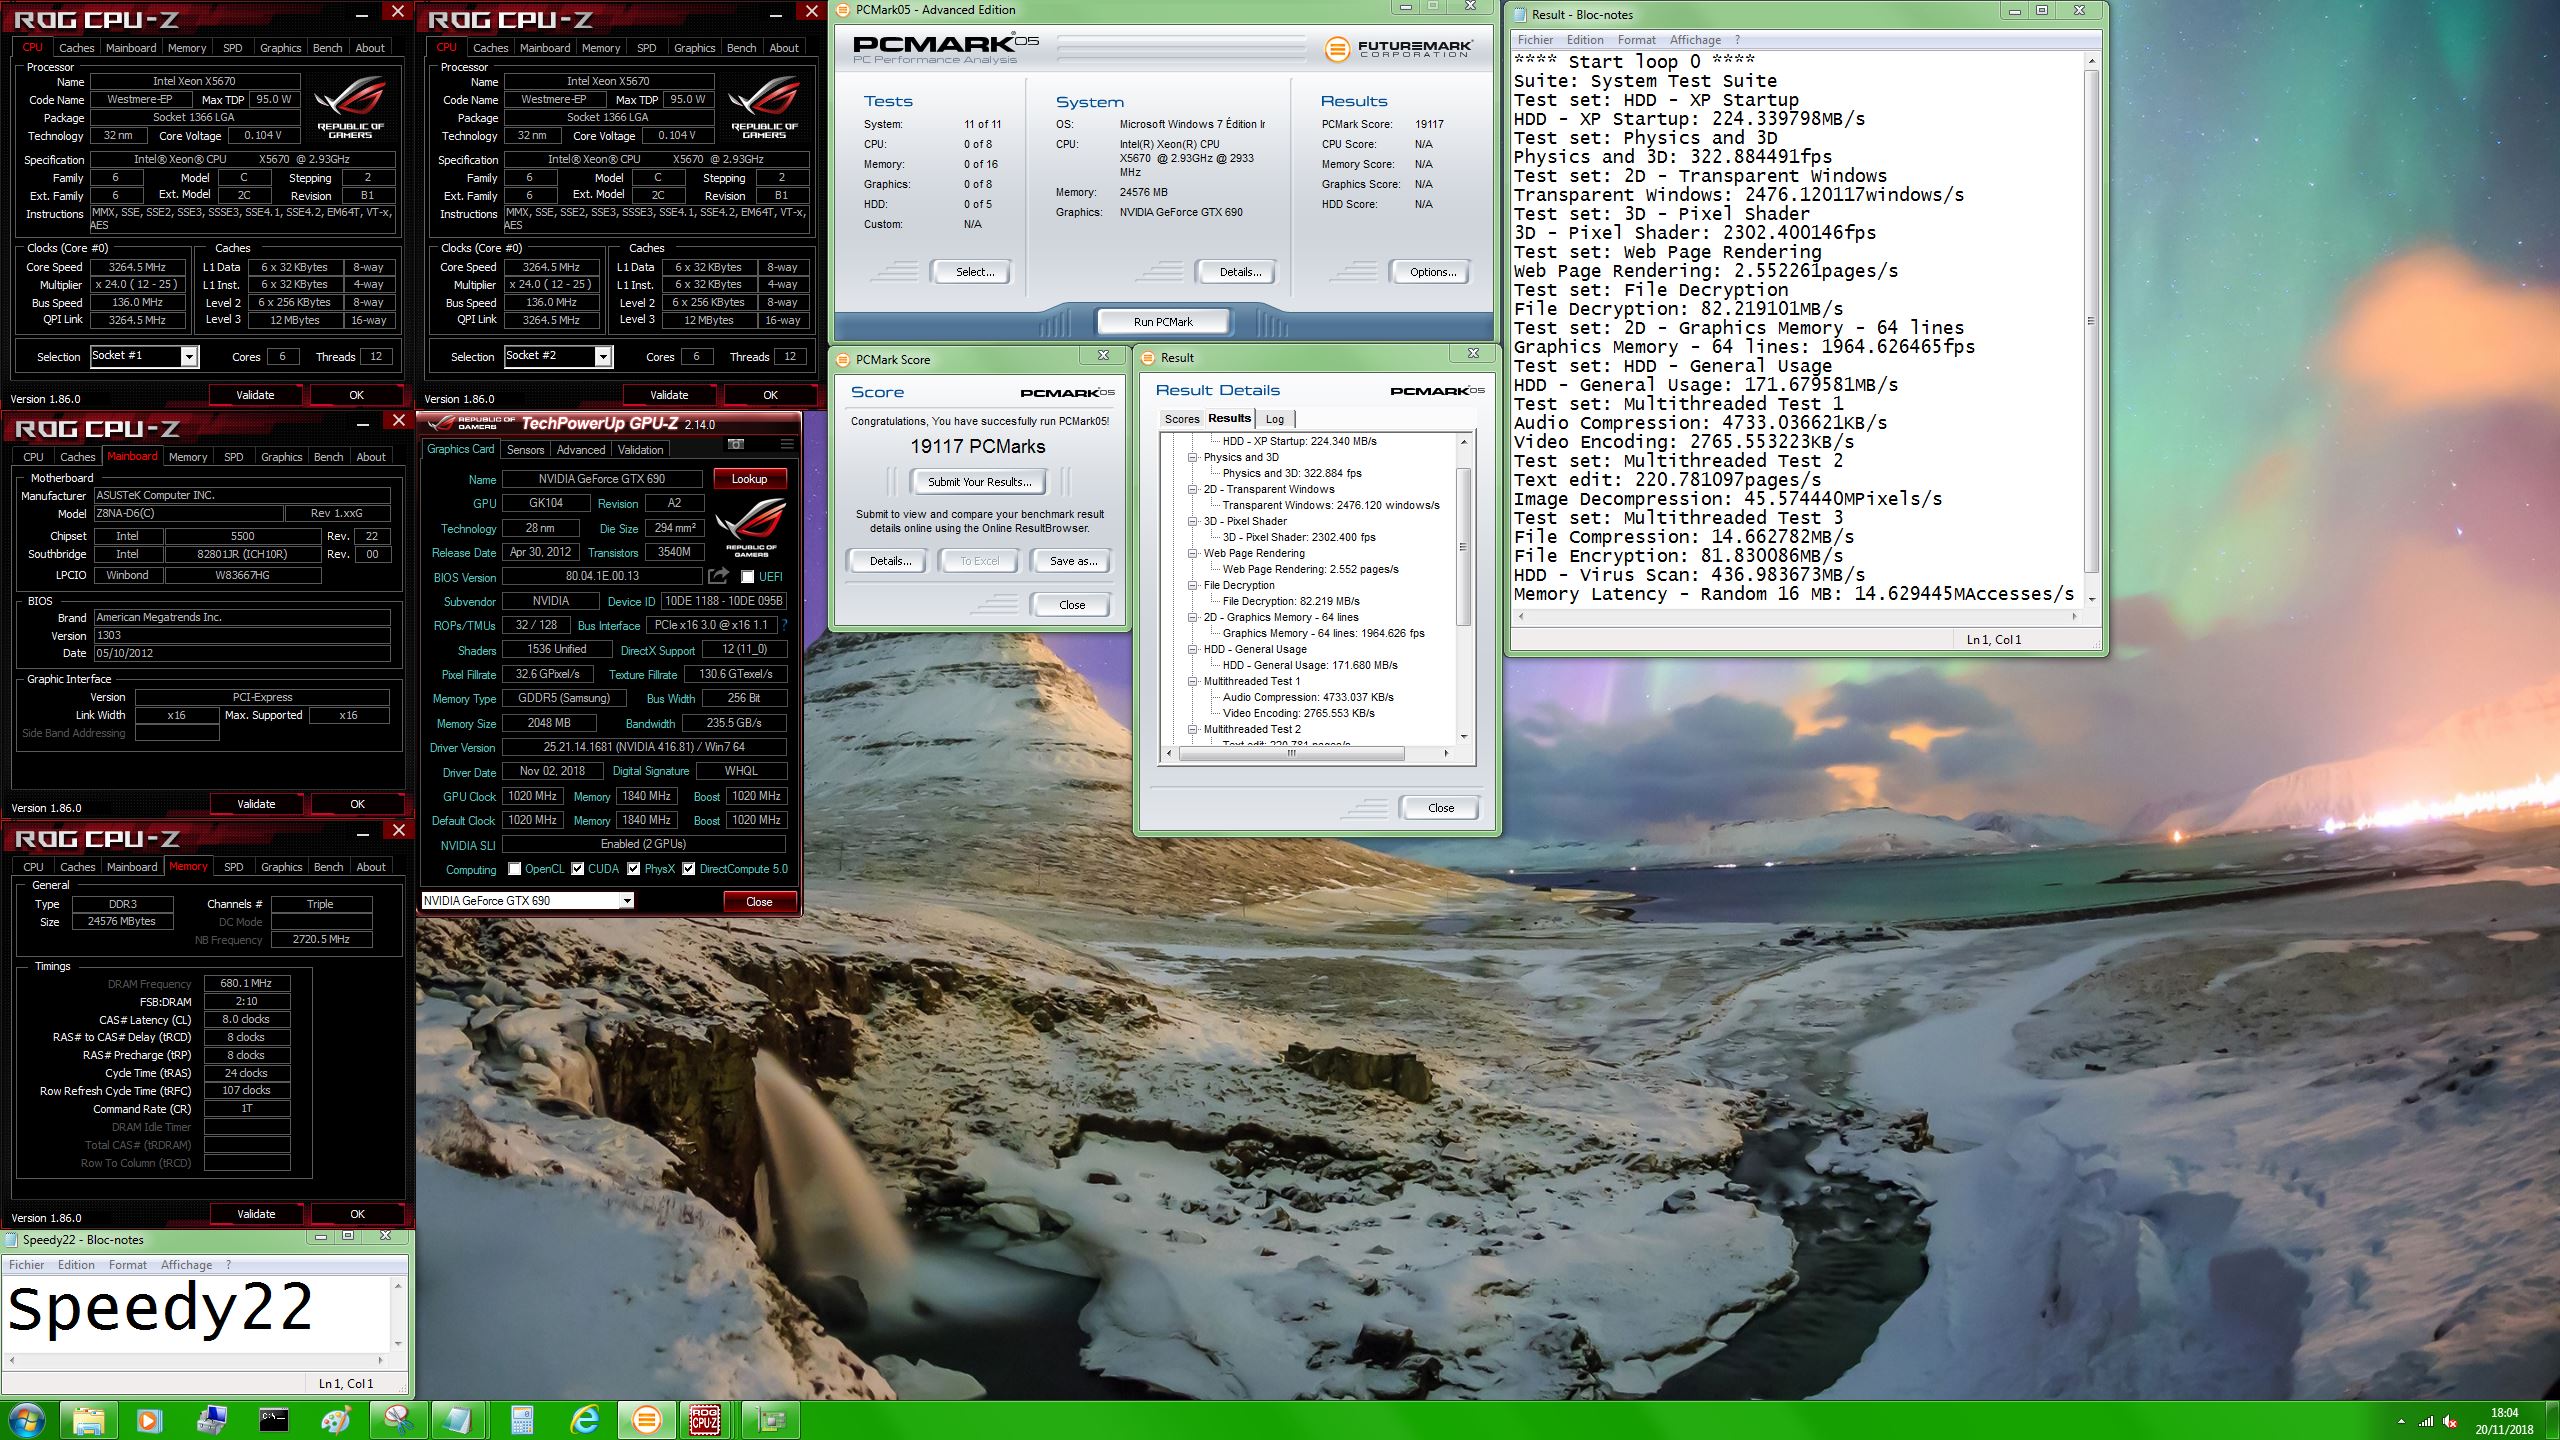
Task: Collapse the Multithreaded Test 1 node
Action: click(x=1192, y=681)
